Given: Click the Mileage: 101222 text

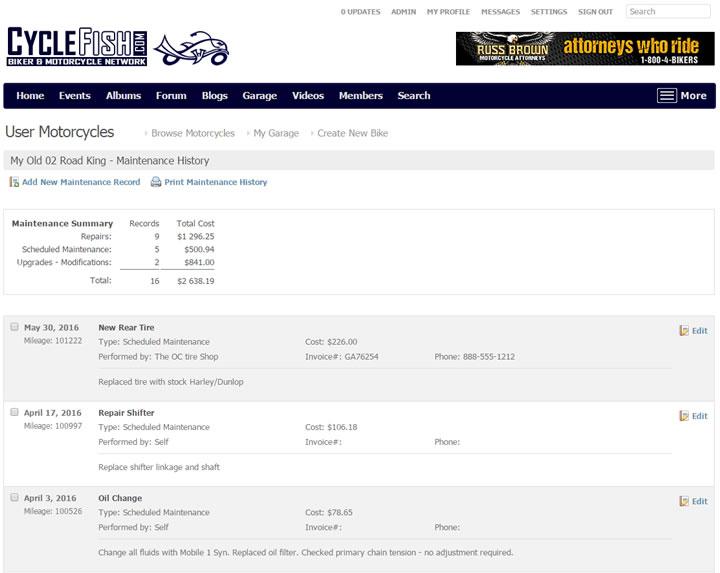Looking at the screenshot, I should click(x=53, y=341).
